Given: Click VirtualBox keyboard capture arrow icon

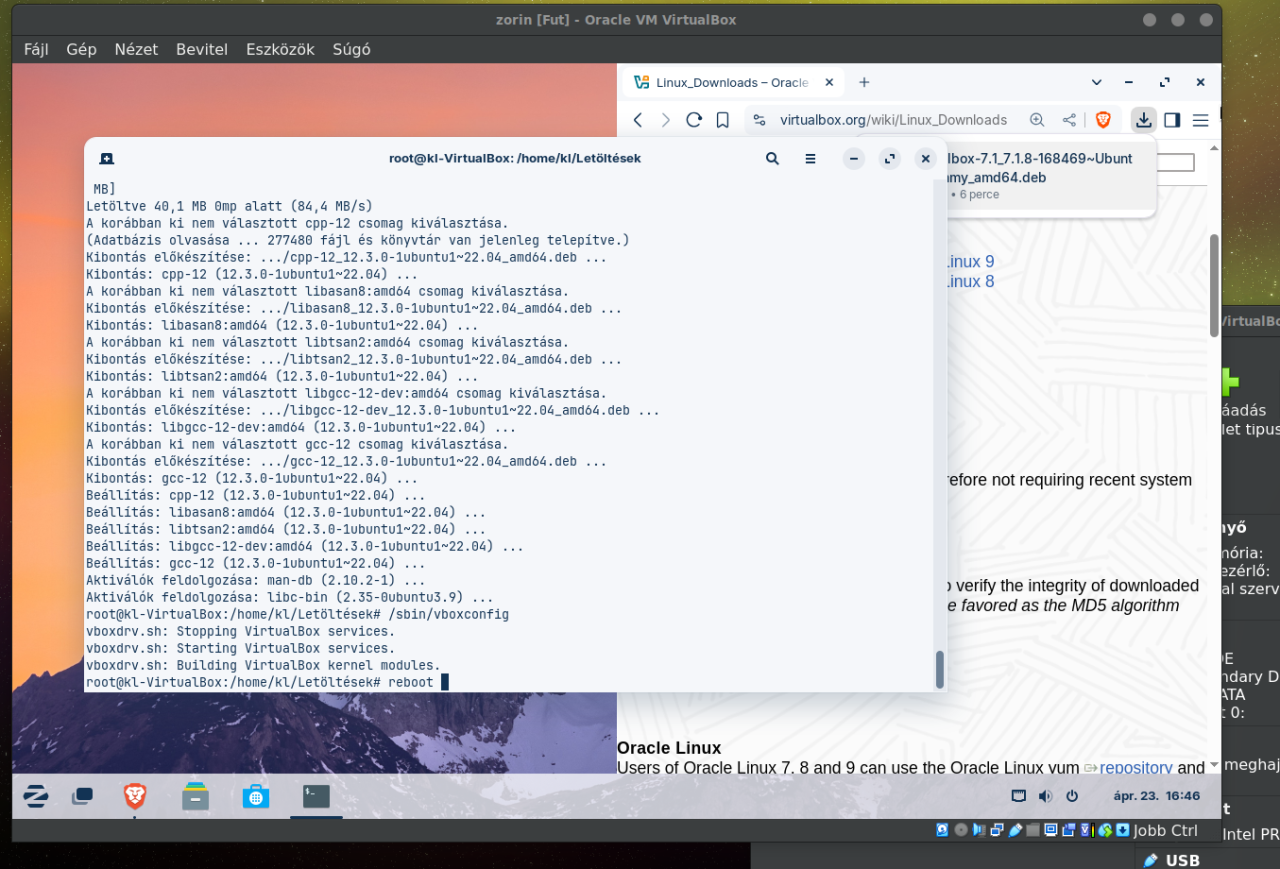Looking at the screenshot, I should click(1123, 830).
